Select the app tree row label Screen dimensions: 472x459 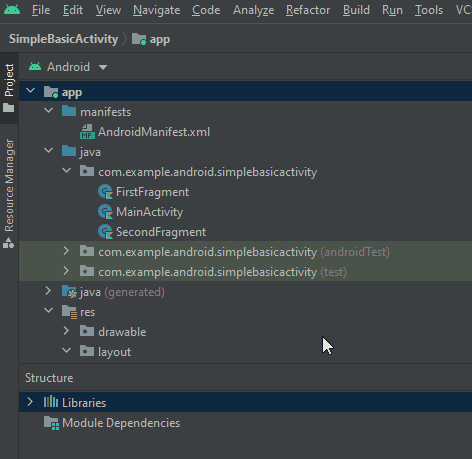click(72, 92)
